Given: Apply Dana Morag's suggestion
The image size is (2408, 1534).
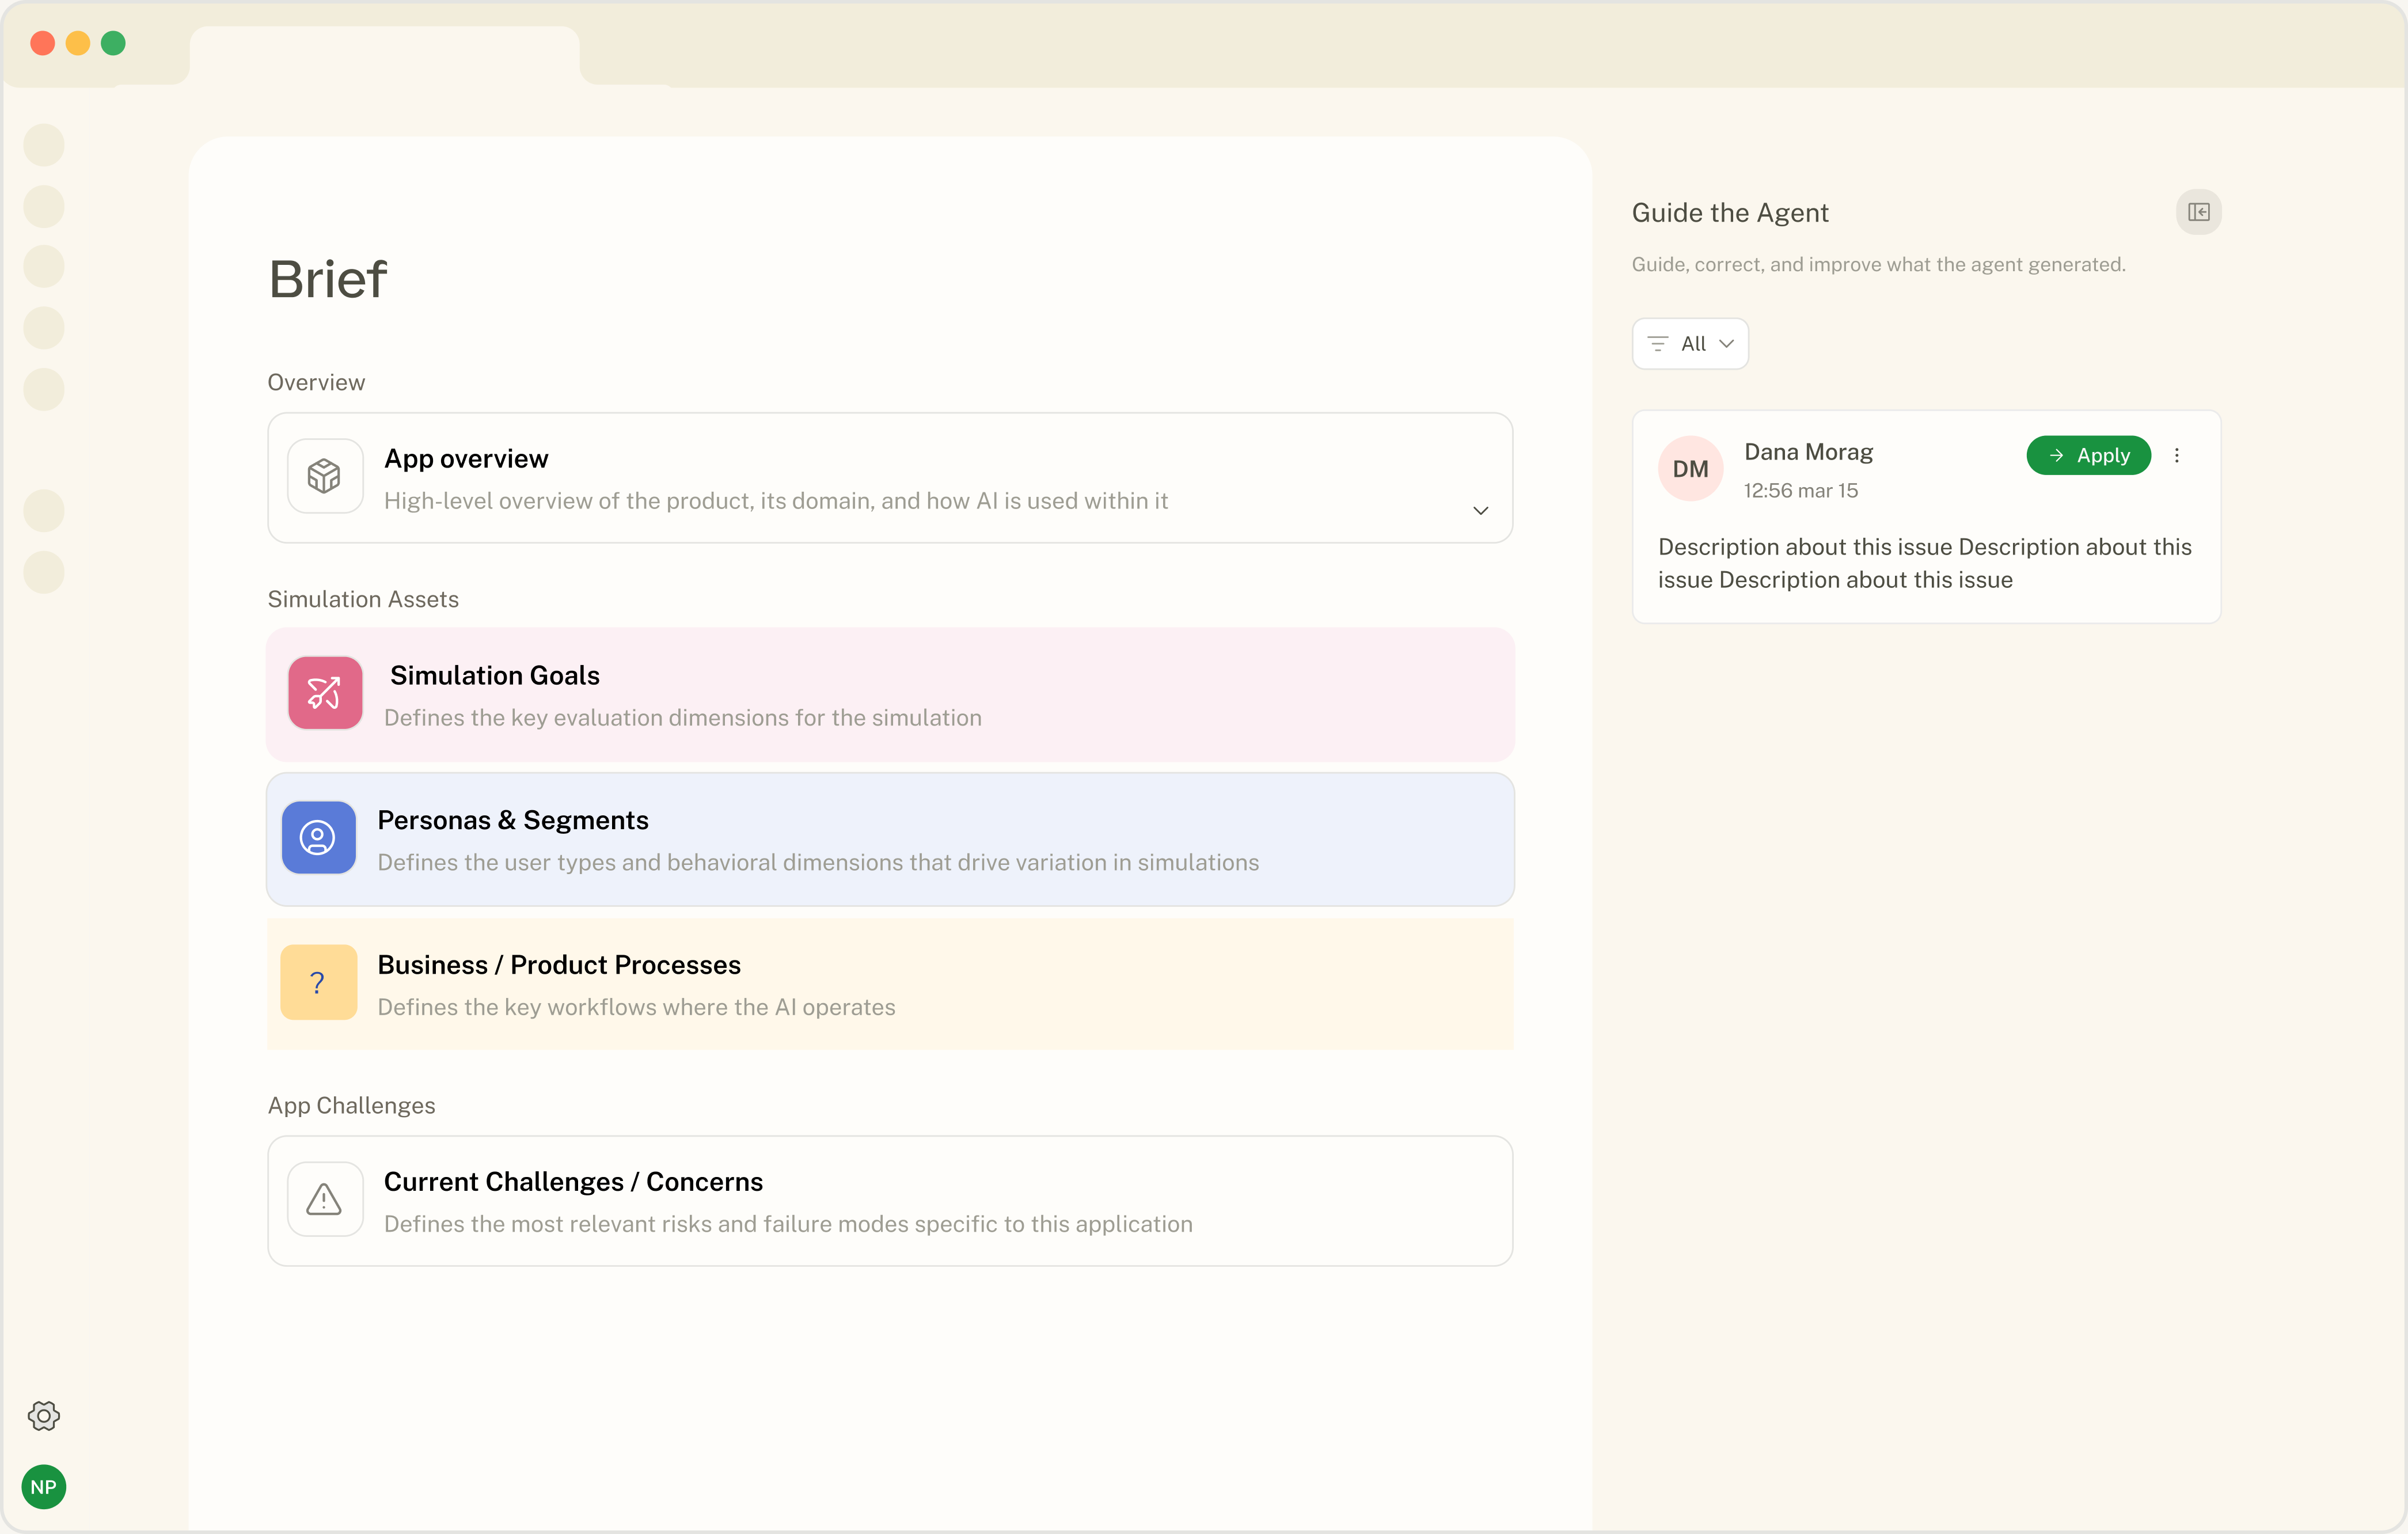Looking at the screenshot, I should pyautogui.click(x=2088, y=455).
